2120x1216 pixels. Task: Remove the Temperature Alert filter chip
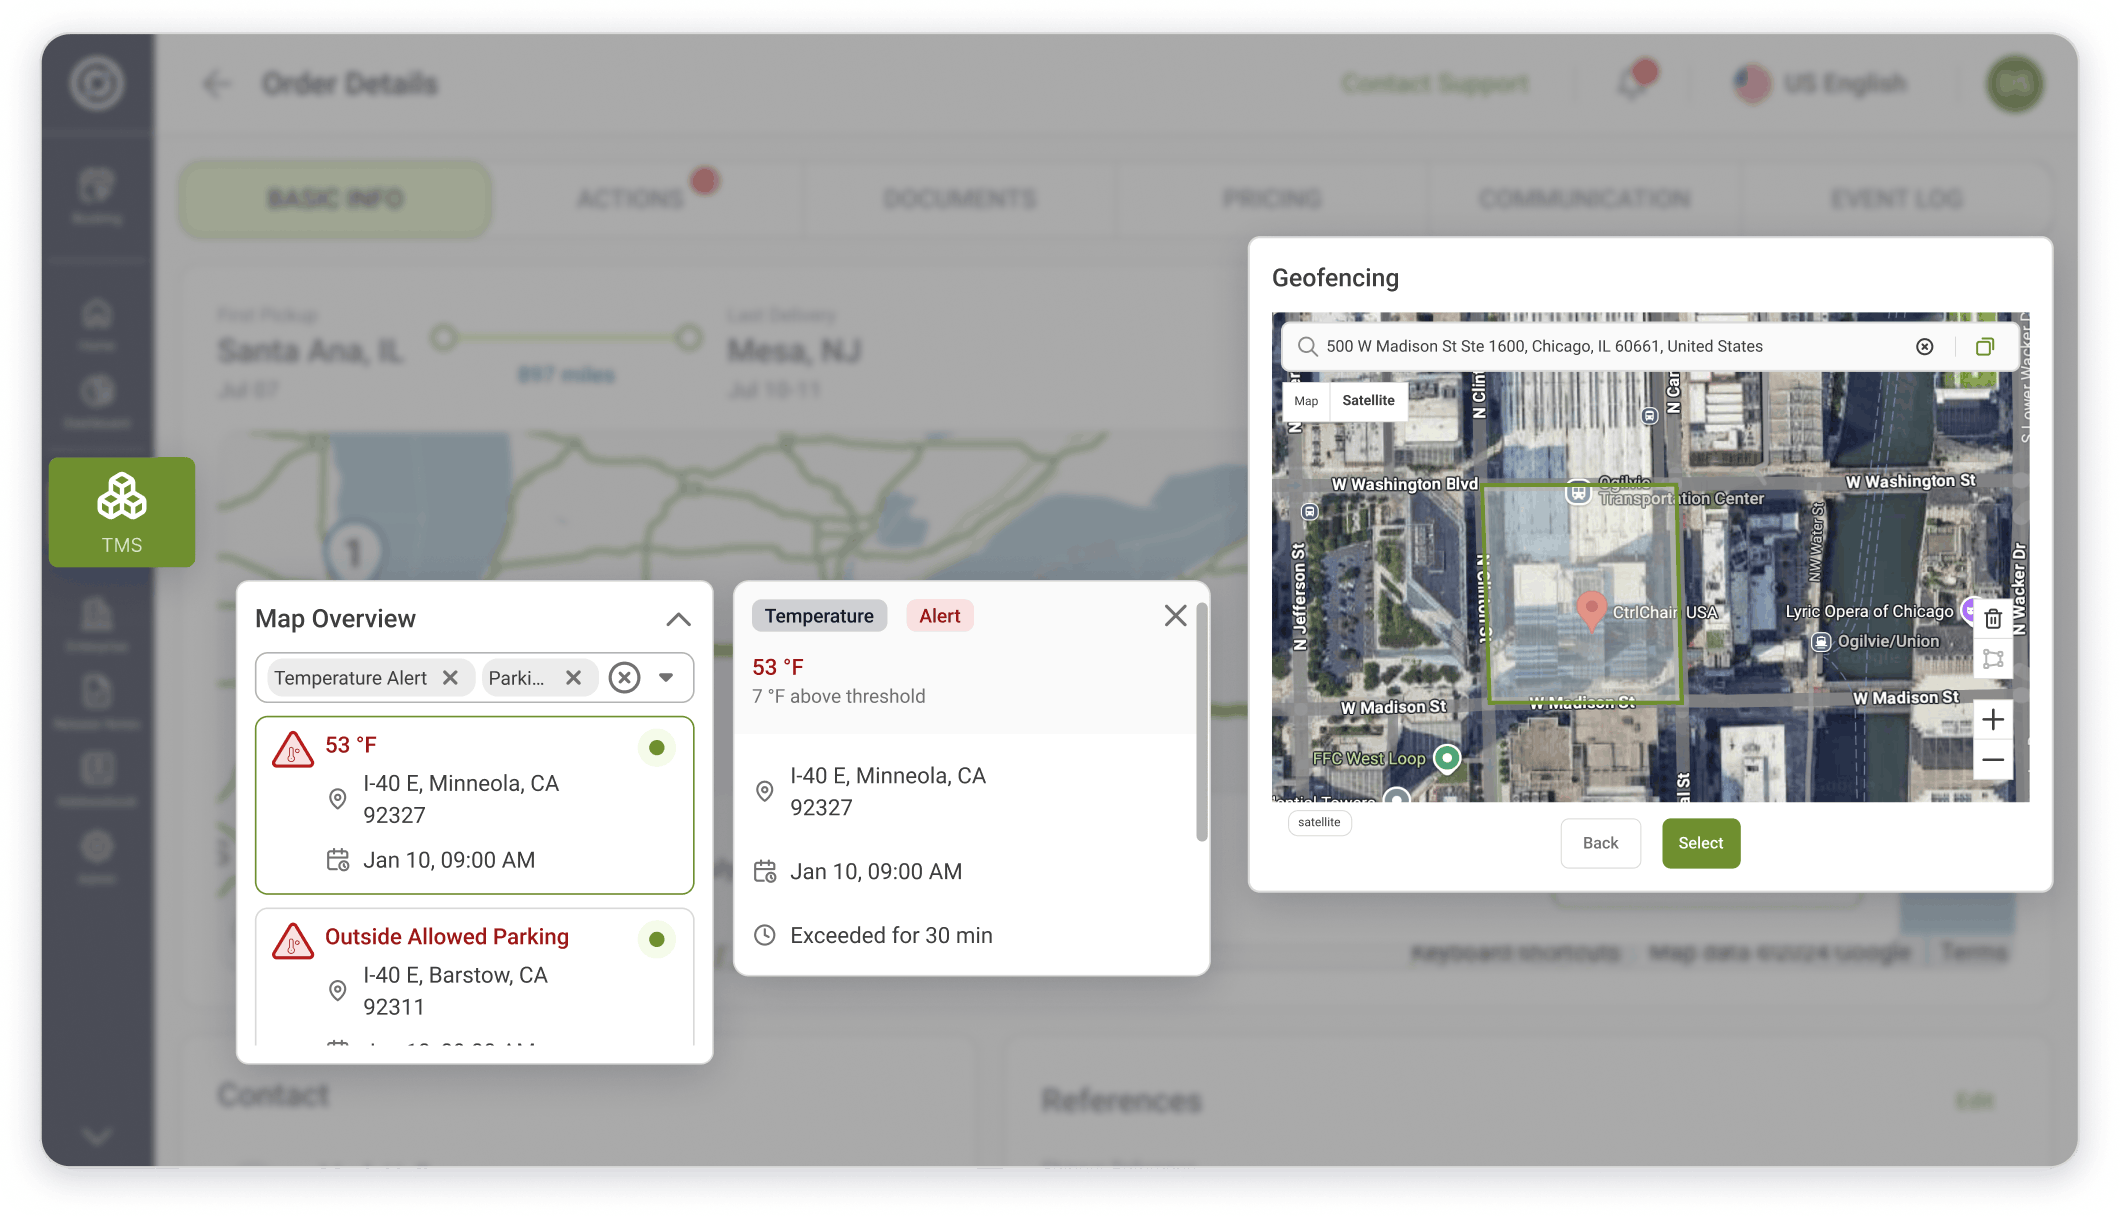pyautogui.click(x=450, y=678)
